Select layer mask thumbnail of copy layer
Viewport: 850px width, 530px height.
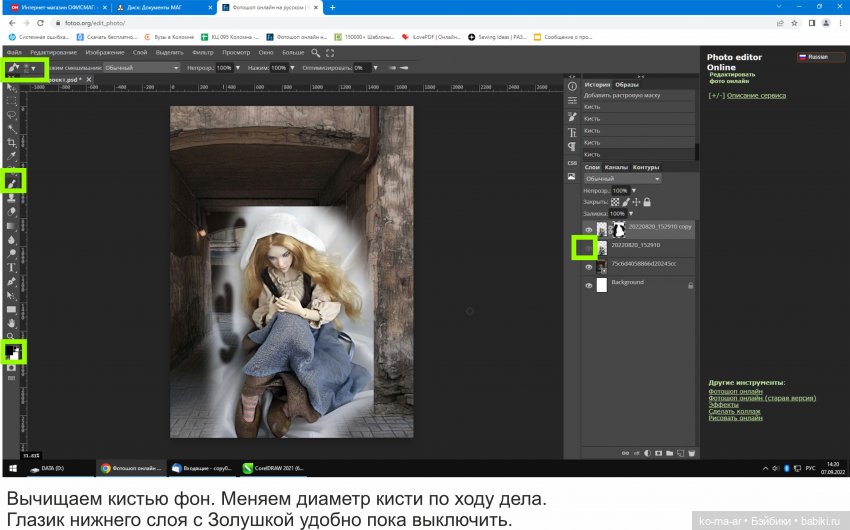click(x=618, y=230)
